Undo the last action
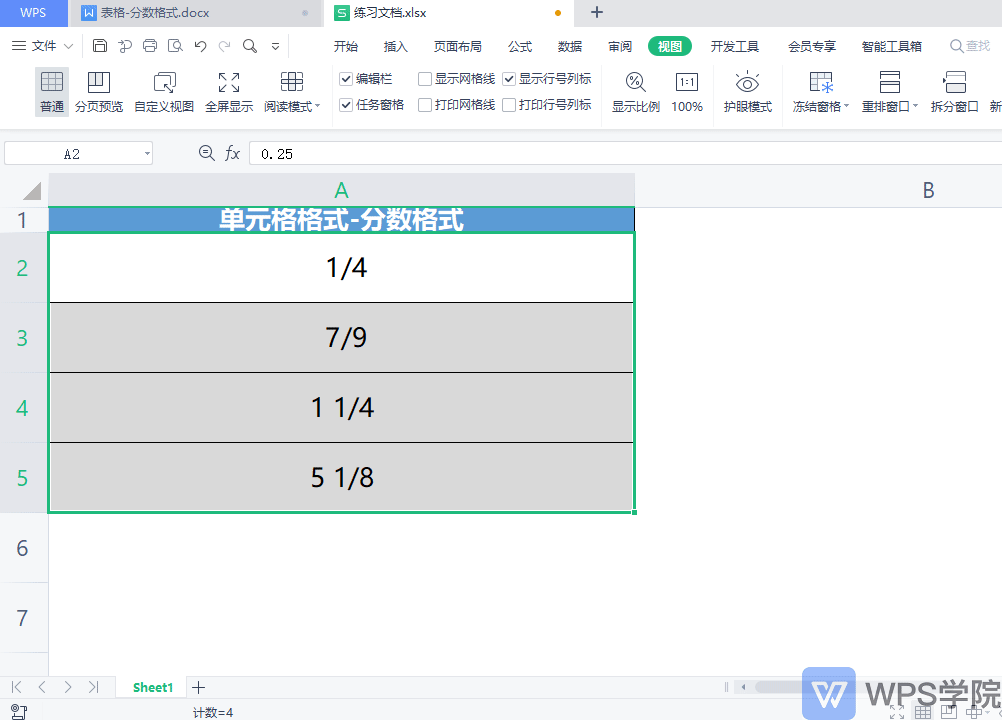Image resolution: width=1002 pixels, height=720 pixels. [200, 45]
